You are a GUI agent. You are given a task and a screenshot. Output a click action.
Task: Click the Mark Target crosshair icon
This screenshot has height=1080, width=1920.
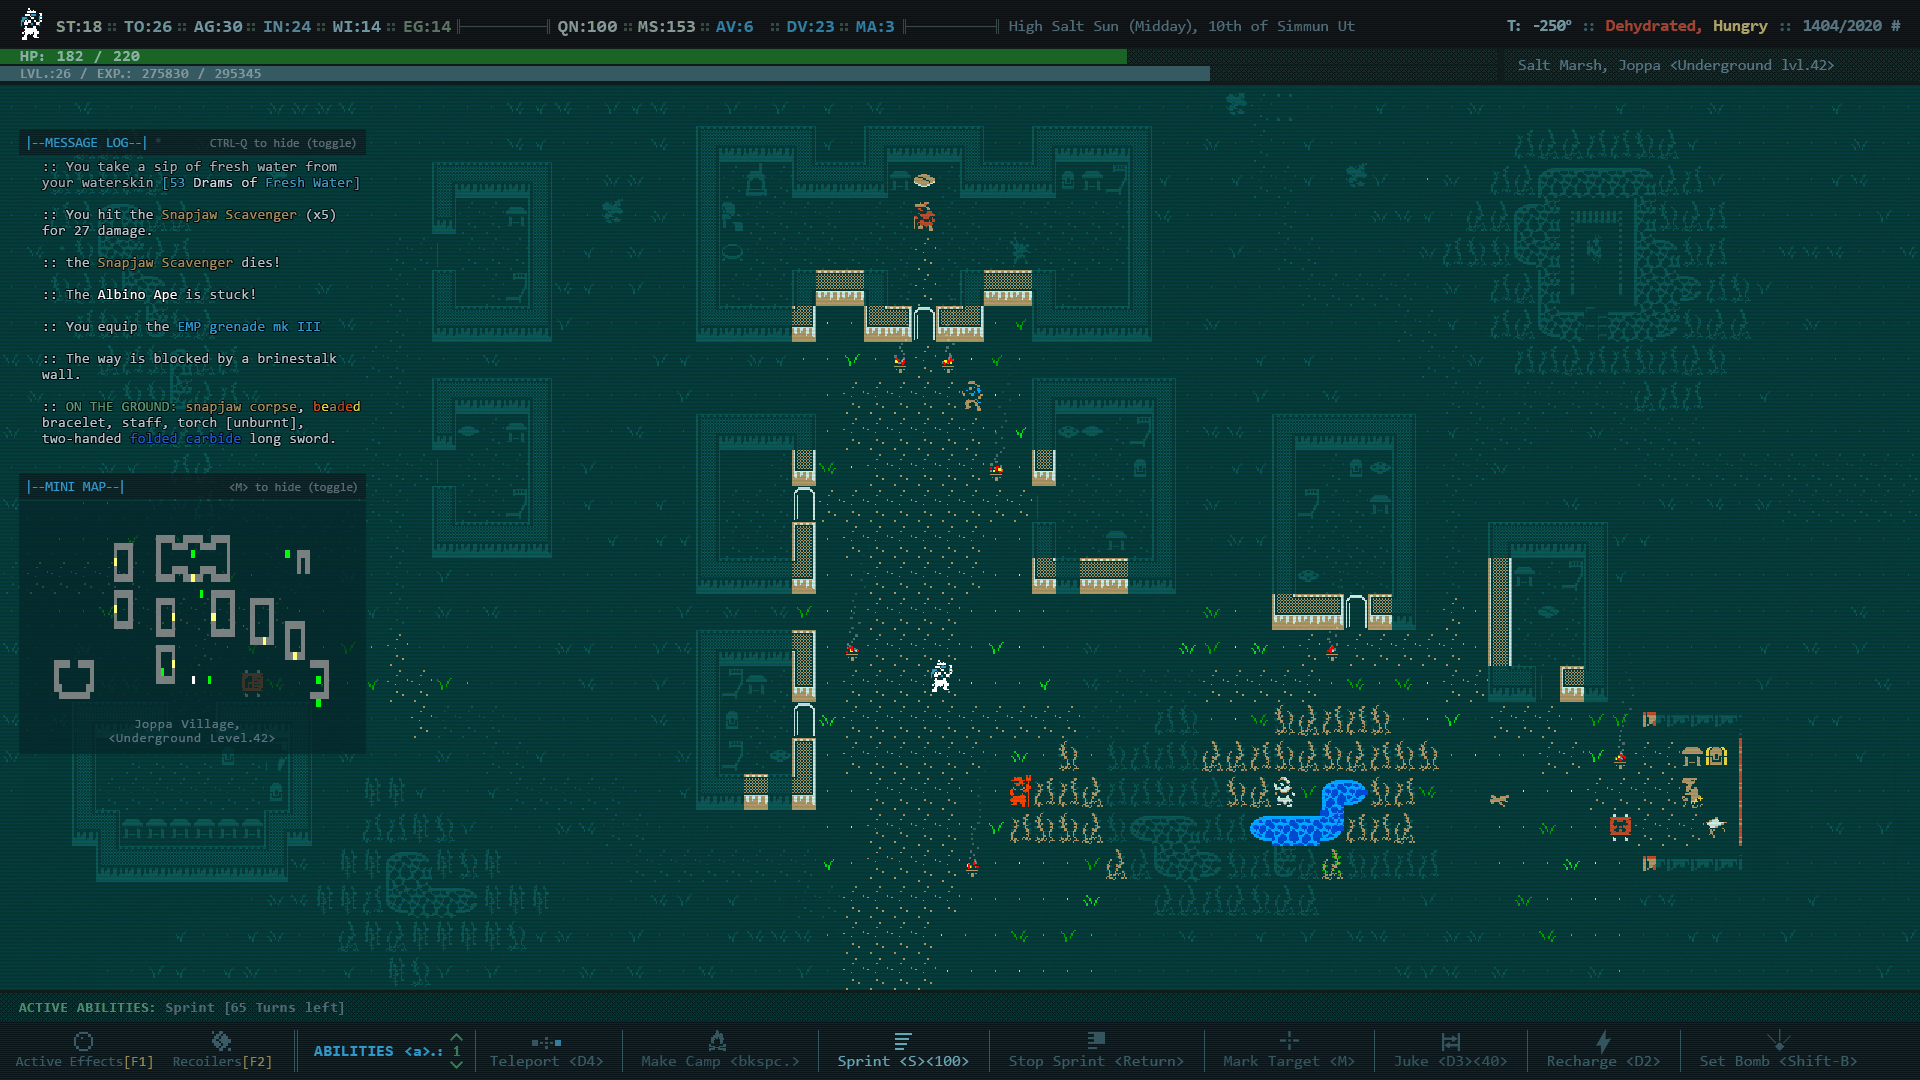1290,1038
